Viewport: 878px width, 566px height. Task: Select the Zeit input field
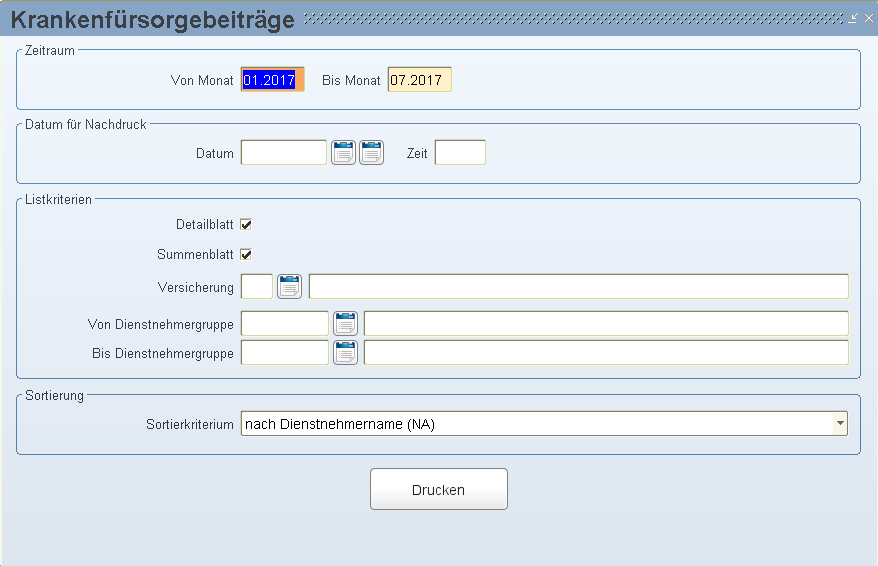click(x=460, y=152)
